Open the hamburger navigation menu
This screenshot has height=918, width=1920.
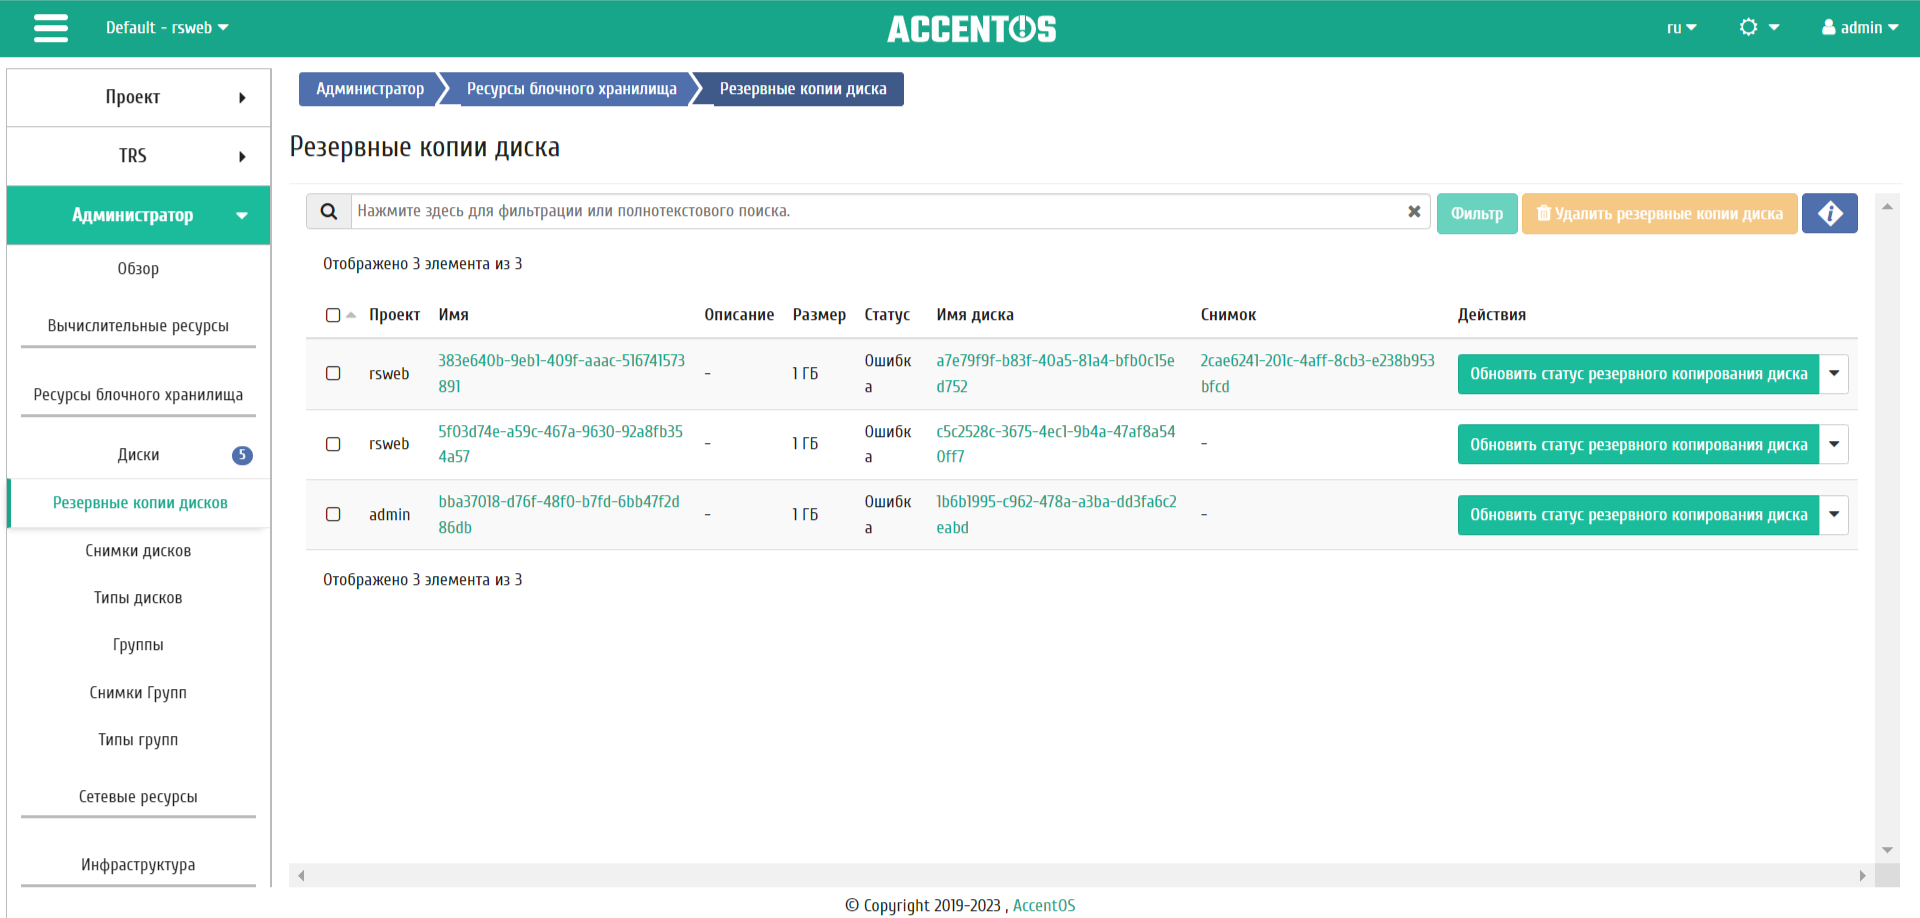(x=51, y=28)
